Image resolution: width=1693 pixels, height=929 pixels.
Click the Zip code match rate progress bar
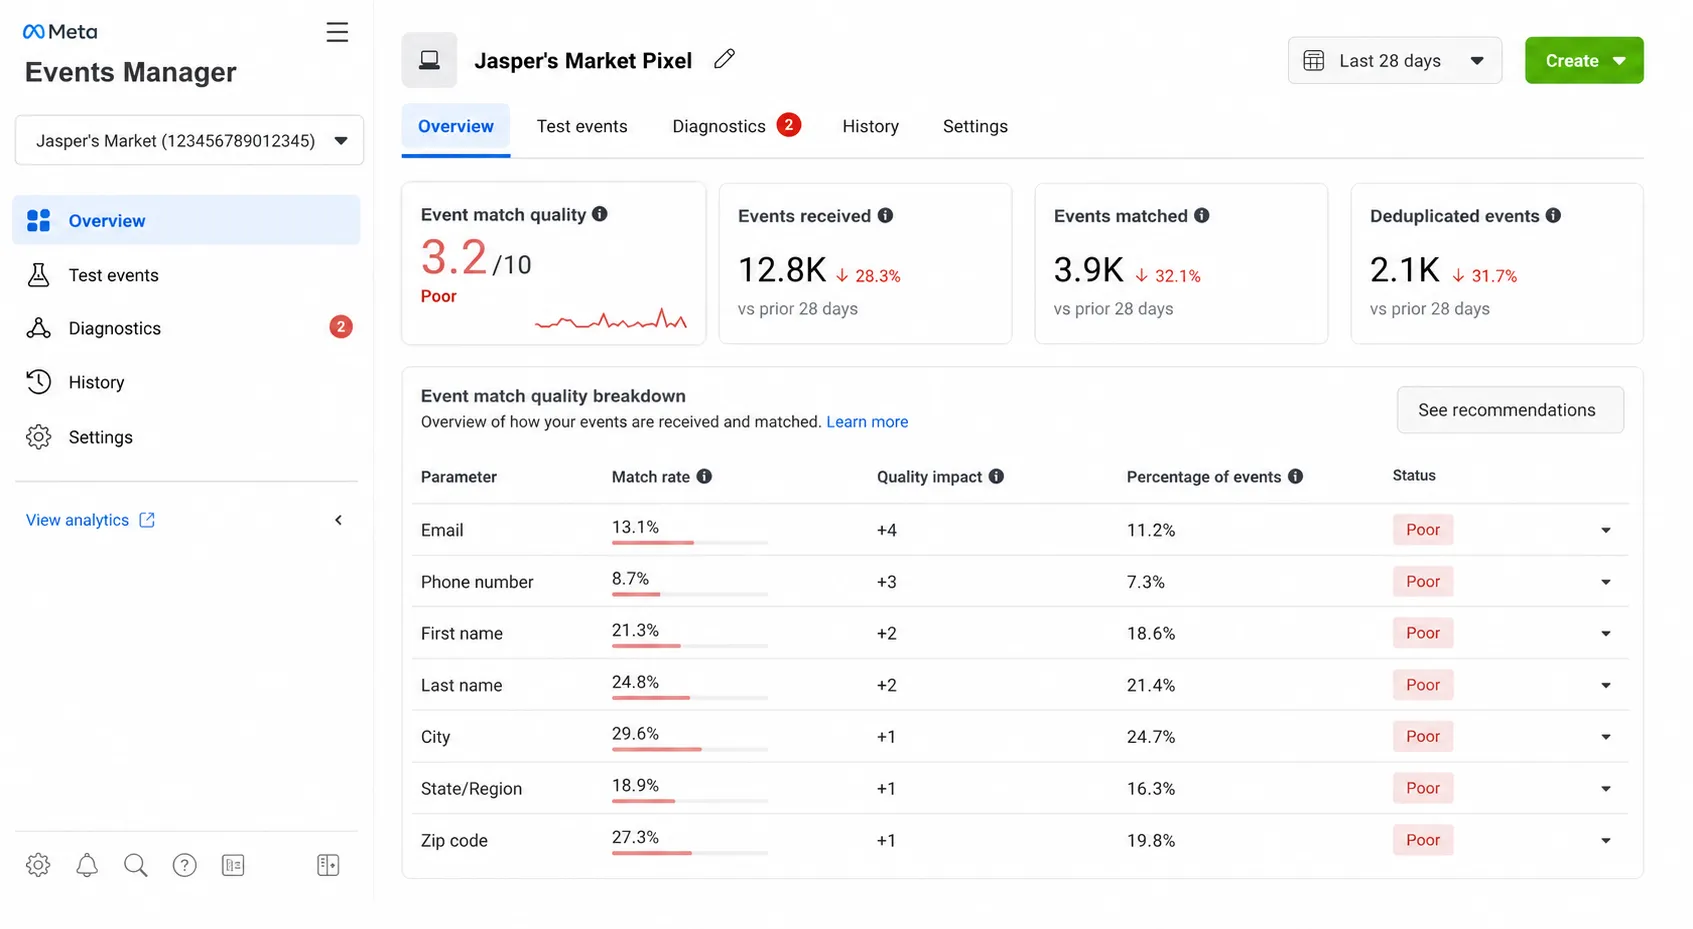click(690, 853)
